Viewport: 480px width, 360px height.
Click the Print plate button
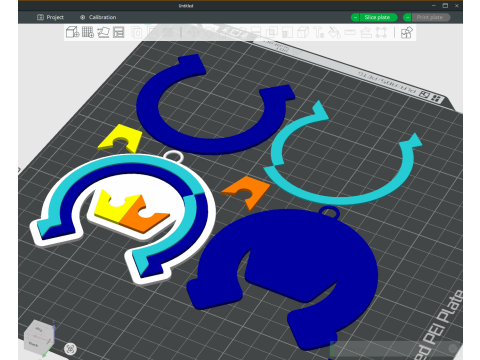tap(431, 17)
